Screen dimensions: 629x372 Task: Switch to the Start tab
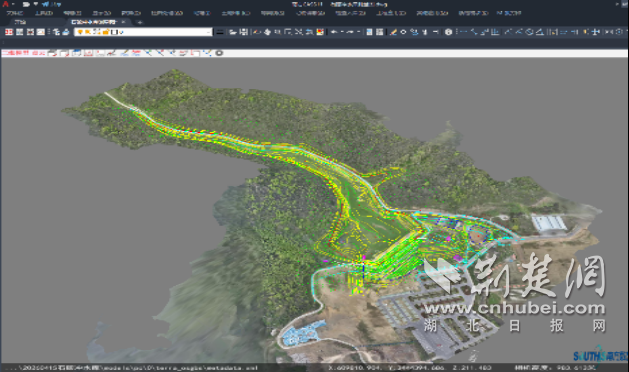pyautogui.click(x=20, y=22)
